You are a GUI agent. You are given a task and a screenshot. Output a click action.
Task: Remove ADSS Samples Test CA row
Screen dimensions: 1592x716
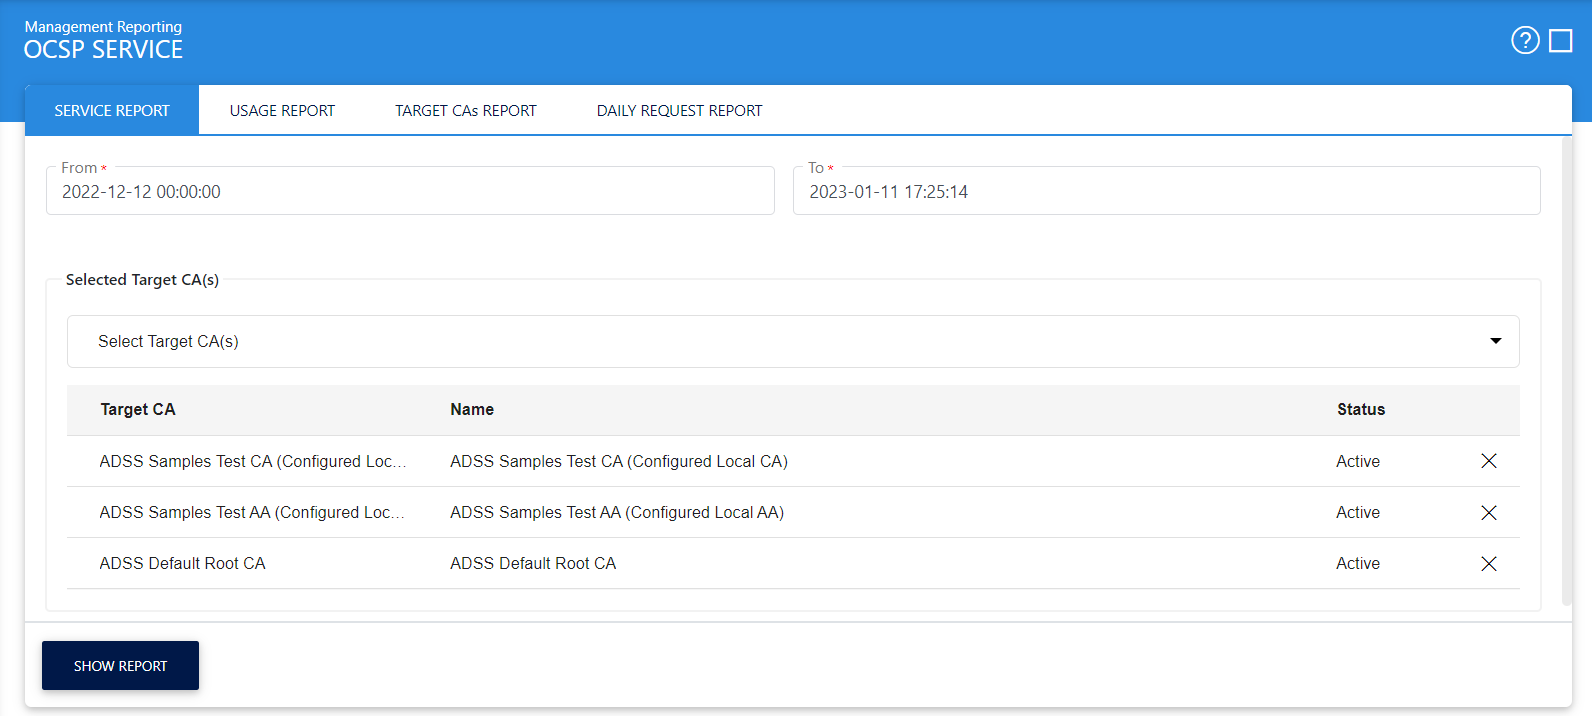(1488, 461)
